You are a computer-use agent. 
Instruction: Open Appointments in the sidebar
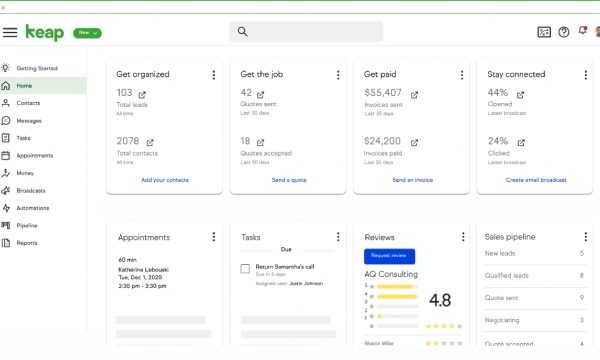point(34,155)
